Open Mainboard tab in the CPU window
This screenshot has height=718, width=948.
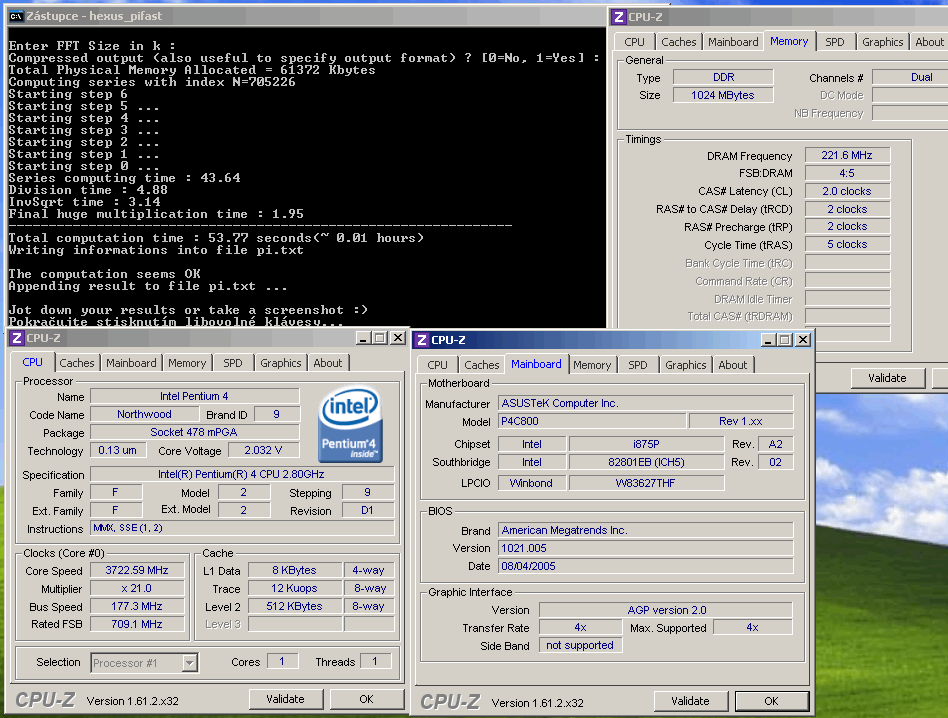pyautogui.click(x=131, y=363)
